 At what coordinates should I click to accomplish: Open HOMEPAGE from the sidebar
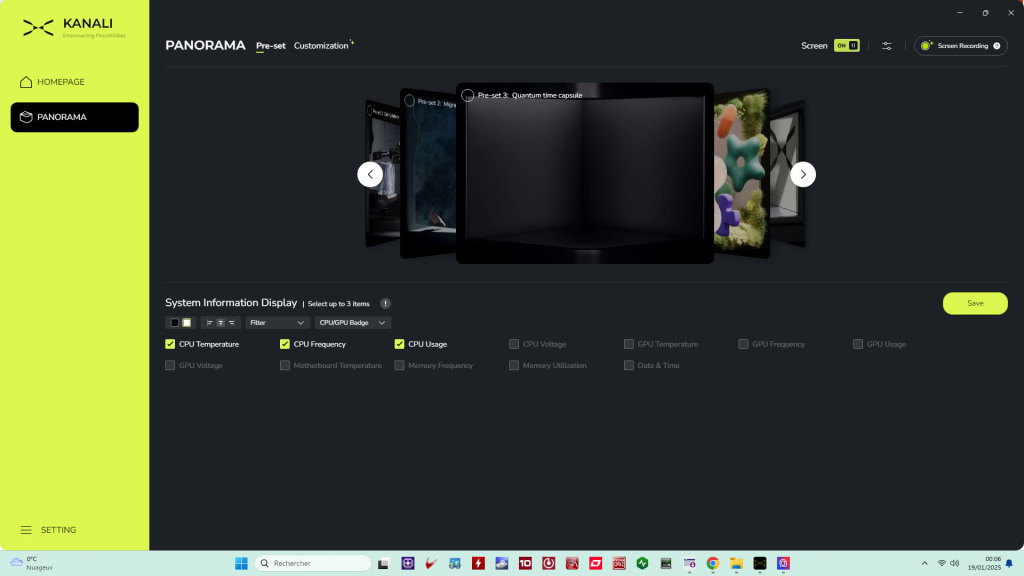tap(61, 82)
